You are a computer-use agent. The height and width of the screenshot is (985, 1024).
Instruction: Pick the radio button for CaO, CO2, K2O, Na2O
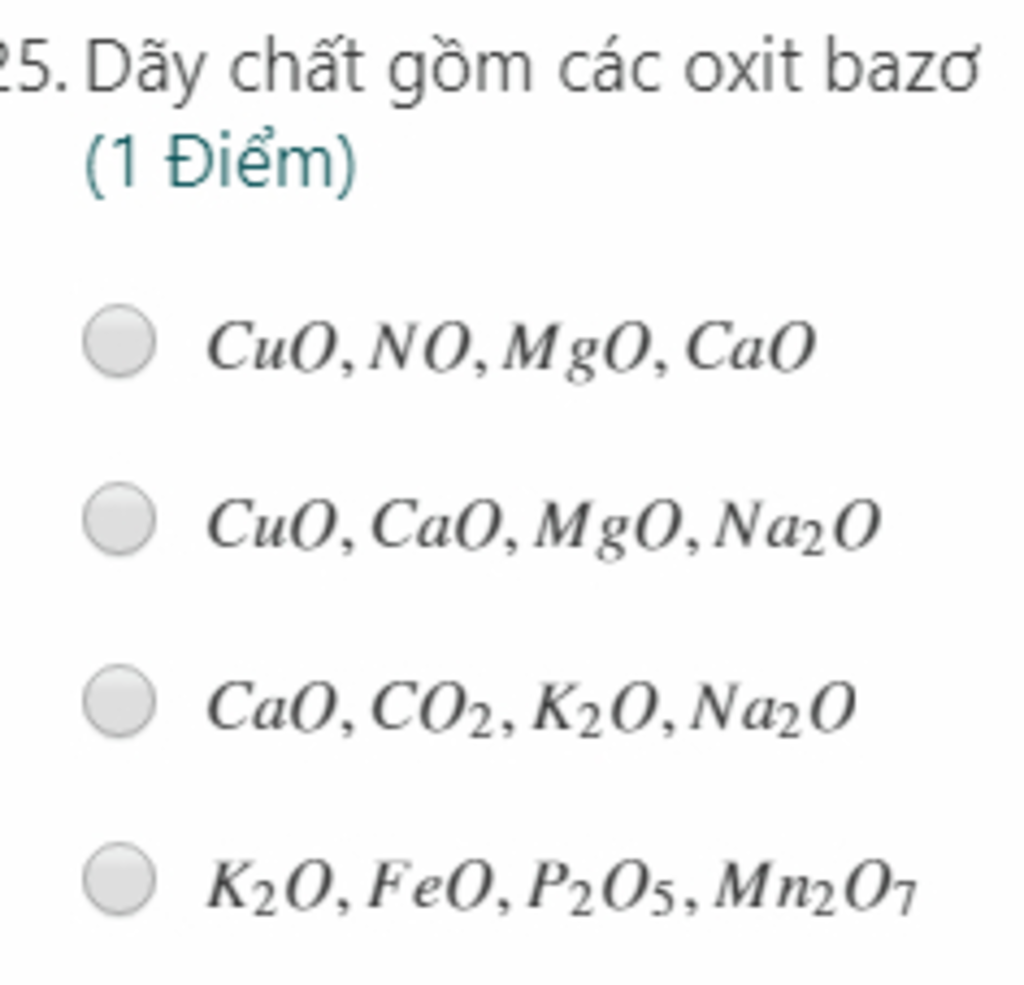(x=120, y=701)
